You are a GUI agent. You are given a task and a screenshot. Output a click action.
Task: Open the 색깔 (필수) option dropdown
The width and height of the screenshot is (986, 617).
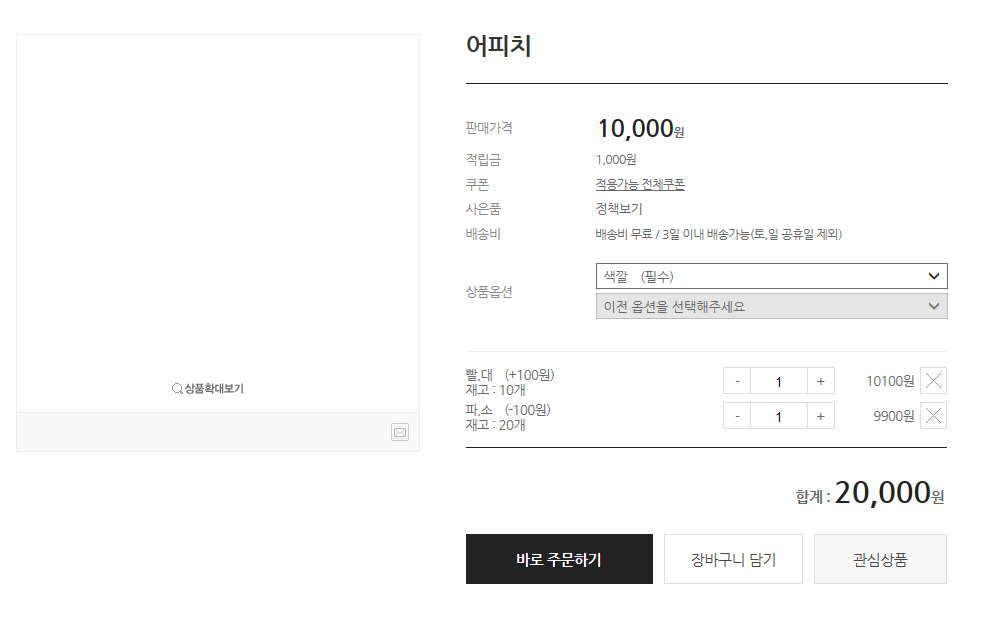point(771,276)
